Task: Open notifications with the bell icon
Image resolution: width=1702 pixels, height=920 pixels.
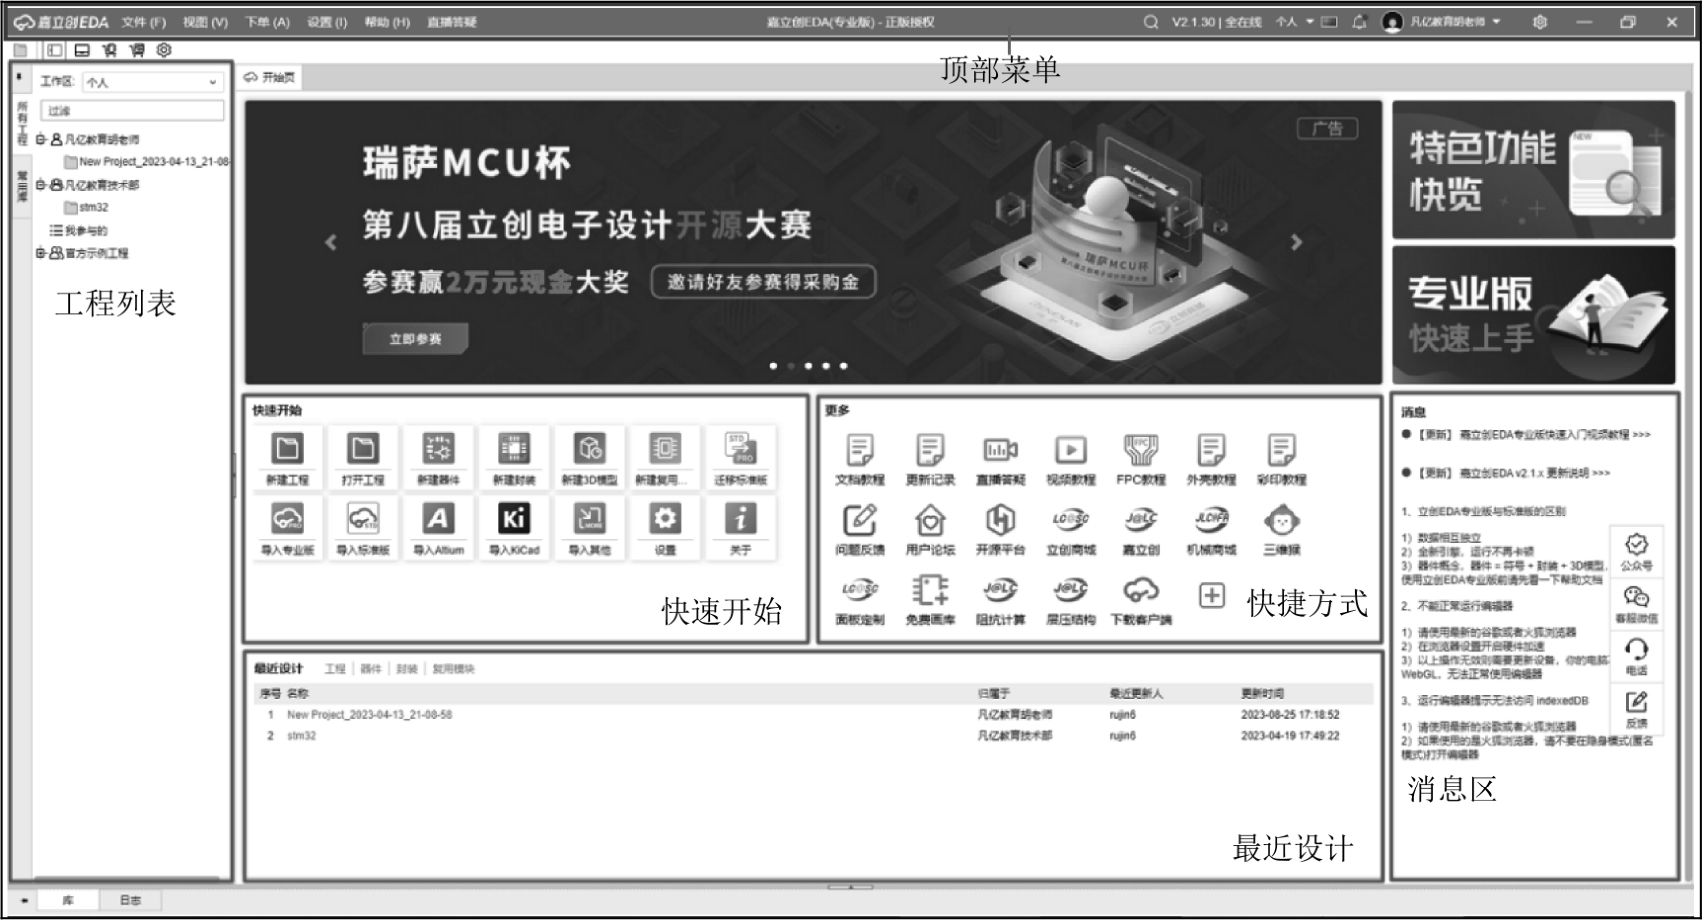Action: coord(1359,22)
